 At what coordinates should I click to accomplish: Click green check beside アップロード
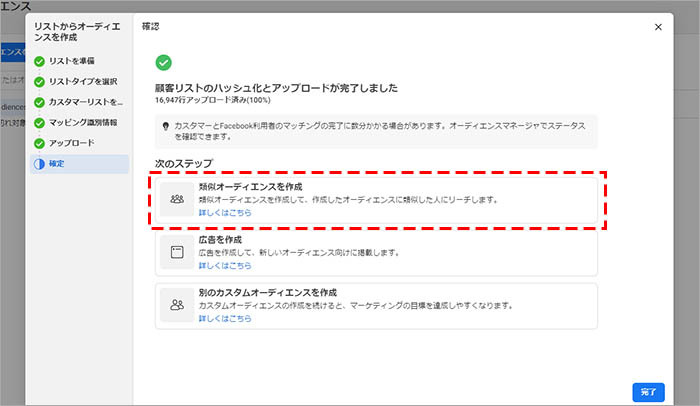(x=39, y=142)
